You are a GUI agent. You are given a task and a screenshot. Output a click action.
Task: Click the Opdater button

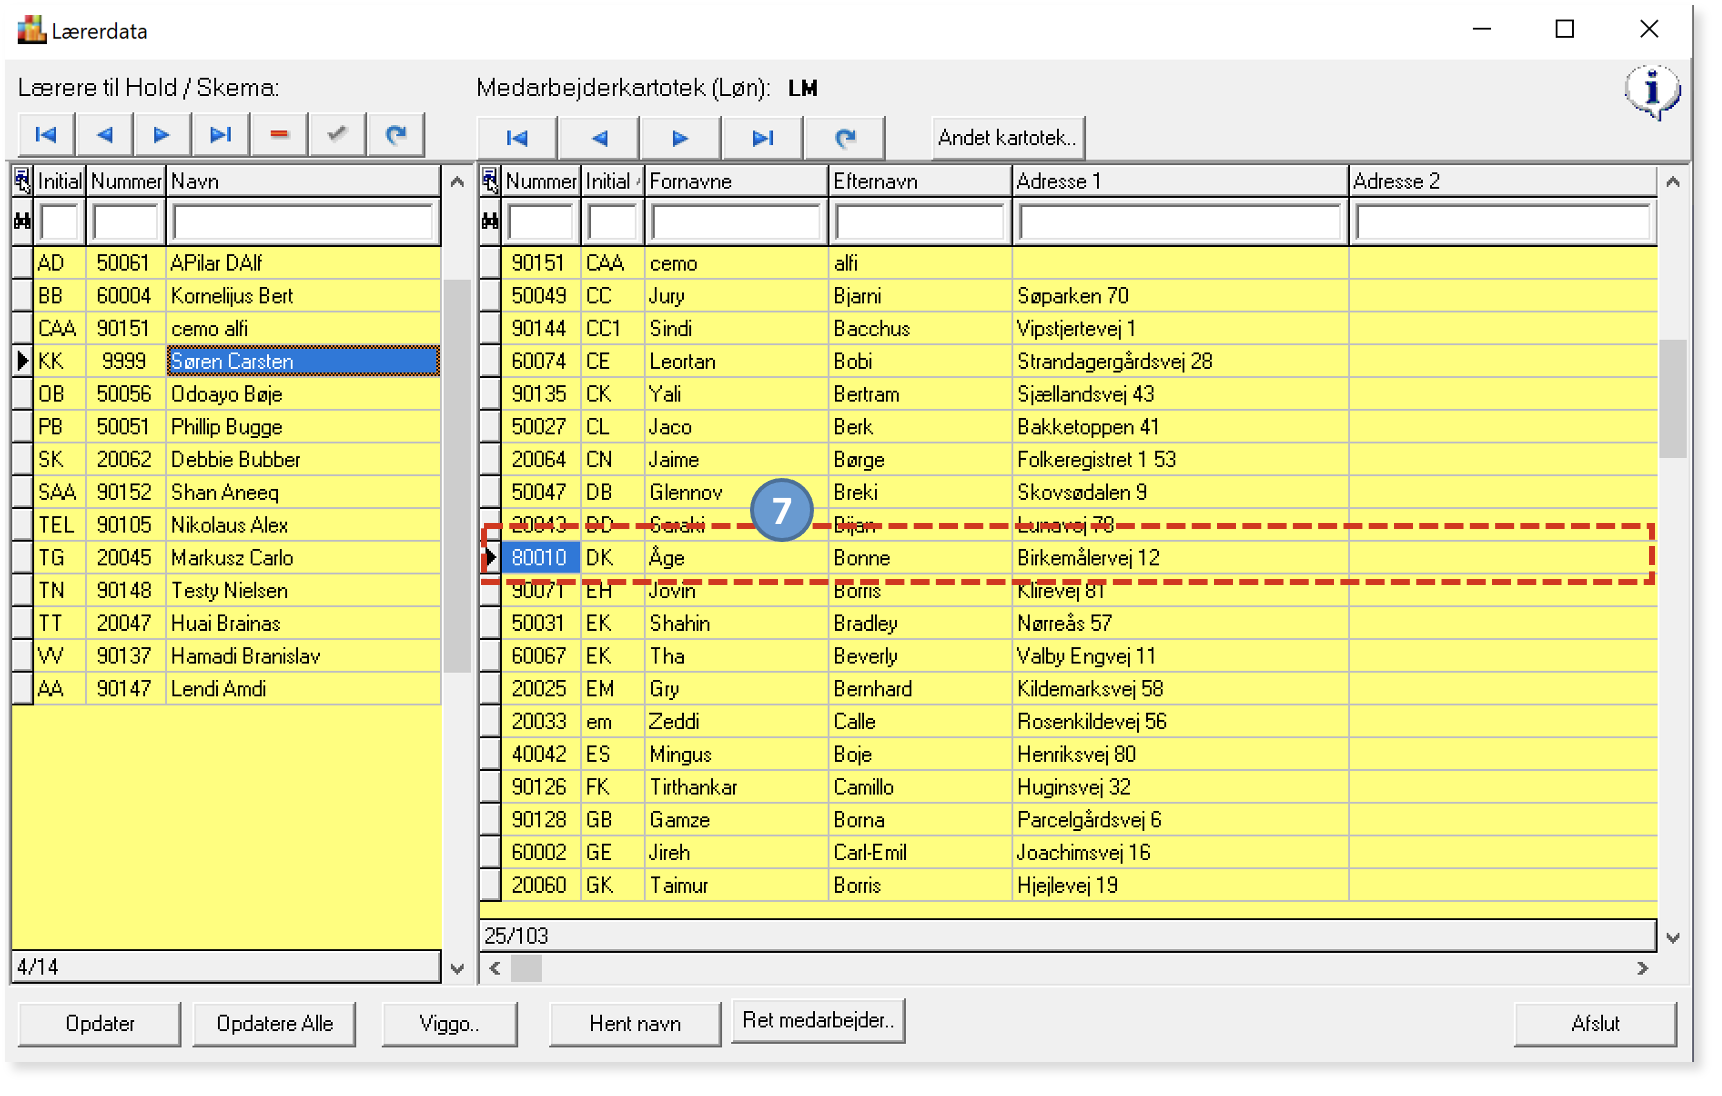[100, 1023]
